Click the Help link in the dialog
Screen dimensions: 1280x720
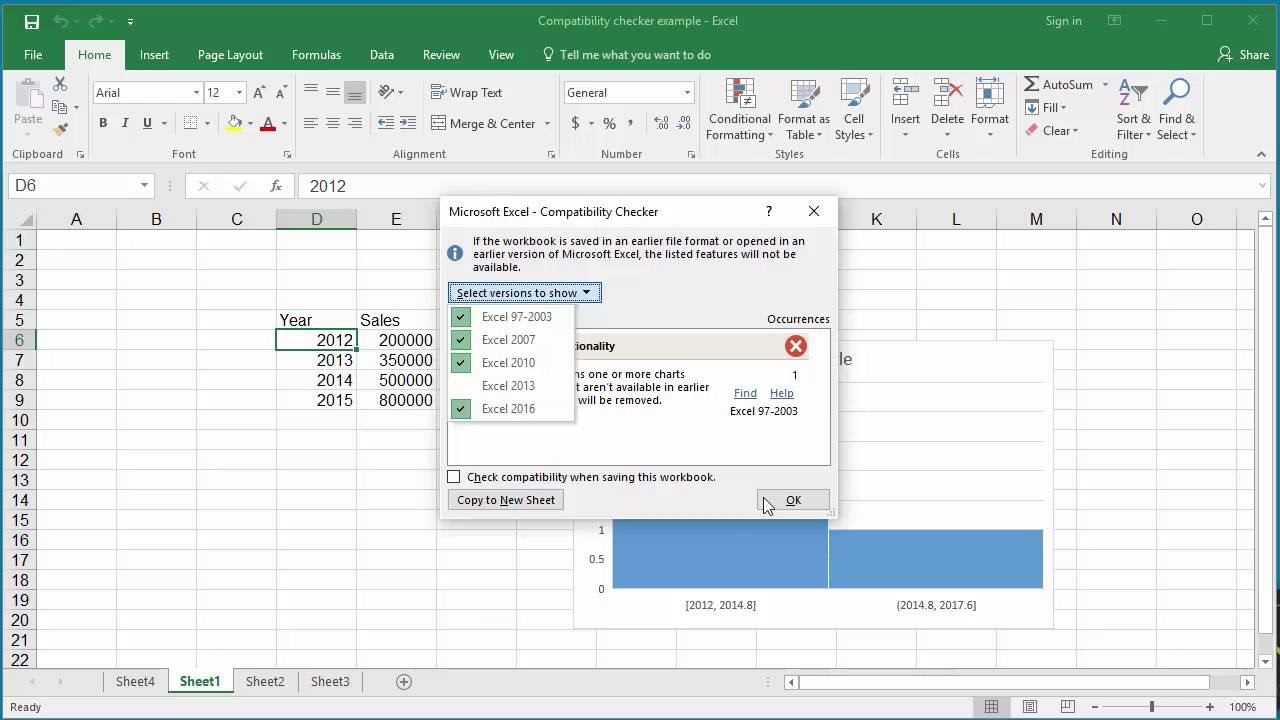[781, 393]
